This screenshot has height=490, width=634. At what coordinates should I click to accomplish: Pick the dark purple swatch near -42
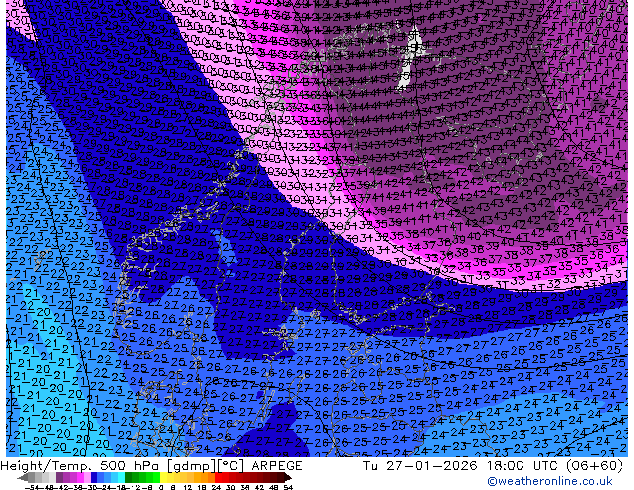(x=59, y=478)
